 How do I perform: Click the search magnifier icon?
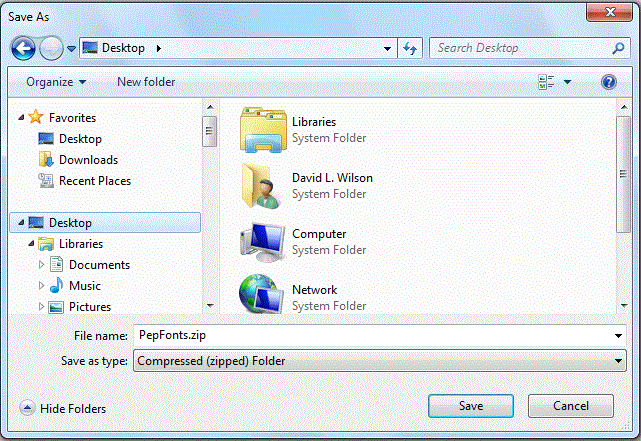[618, 48]
